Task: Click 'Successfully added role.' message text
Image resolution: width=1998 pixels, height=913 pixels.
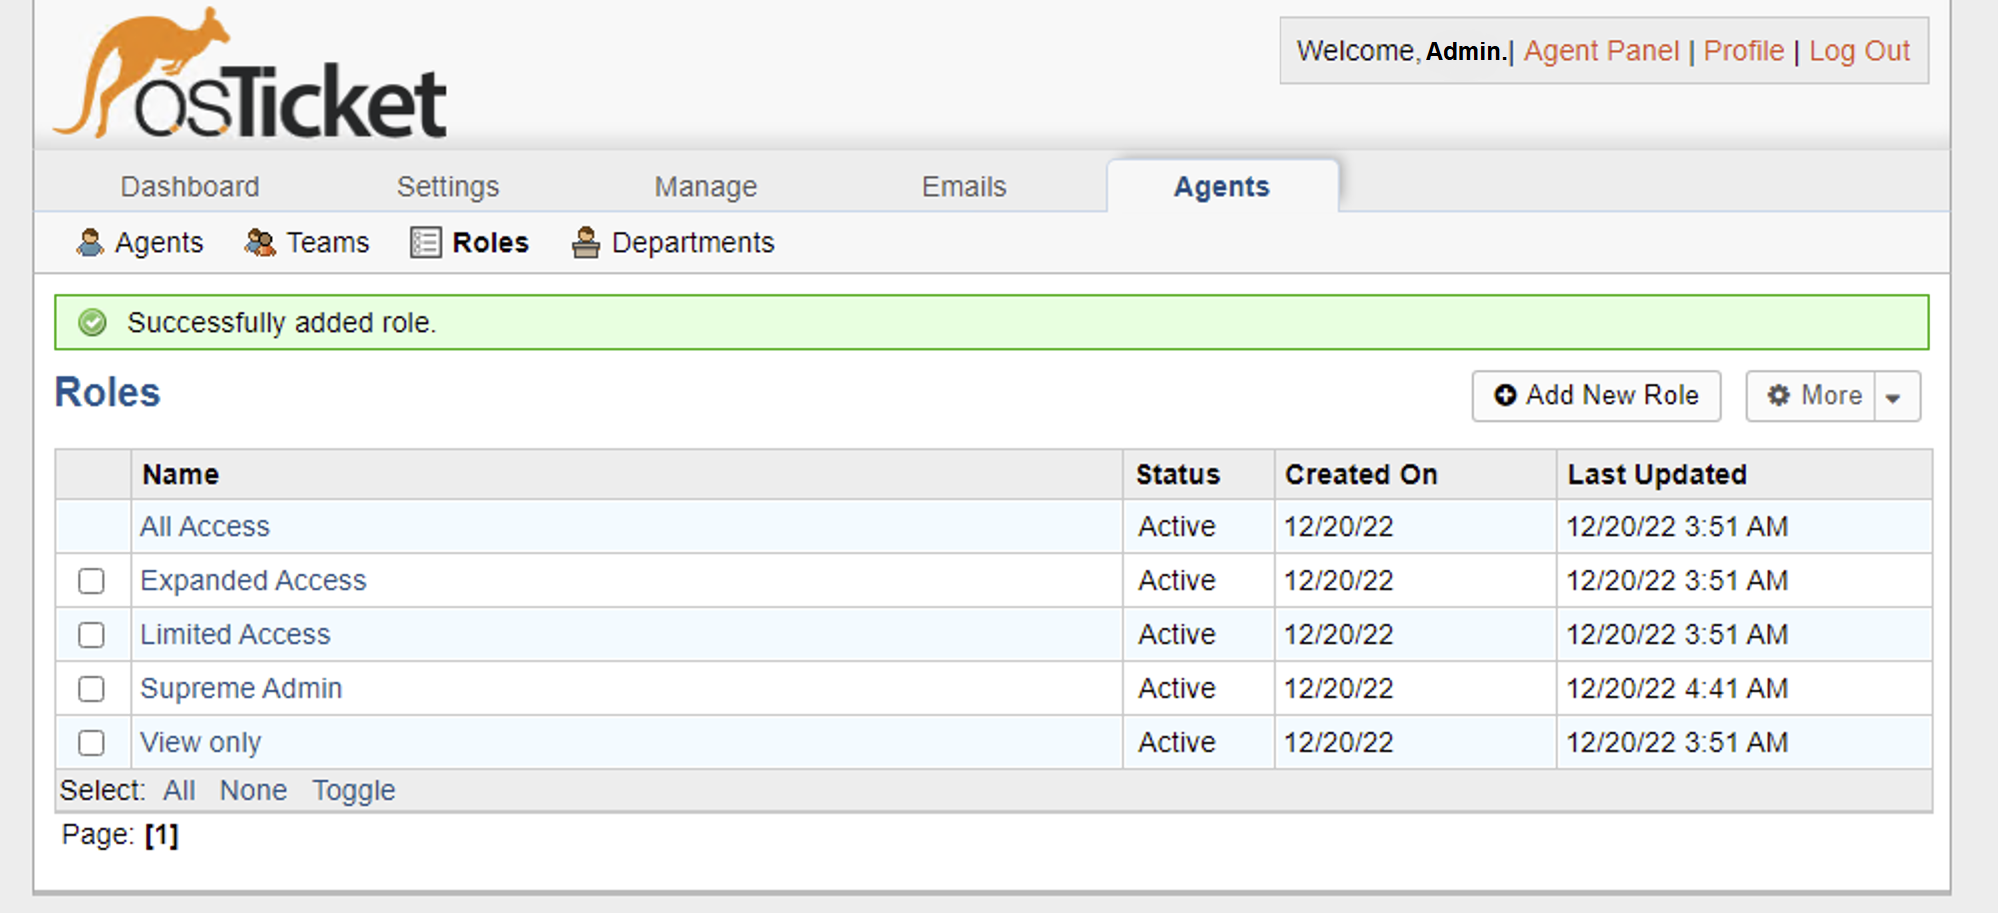Action: 282,322
